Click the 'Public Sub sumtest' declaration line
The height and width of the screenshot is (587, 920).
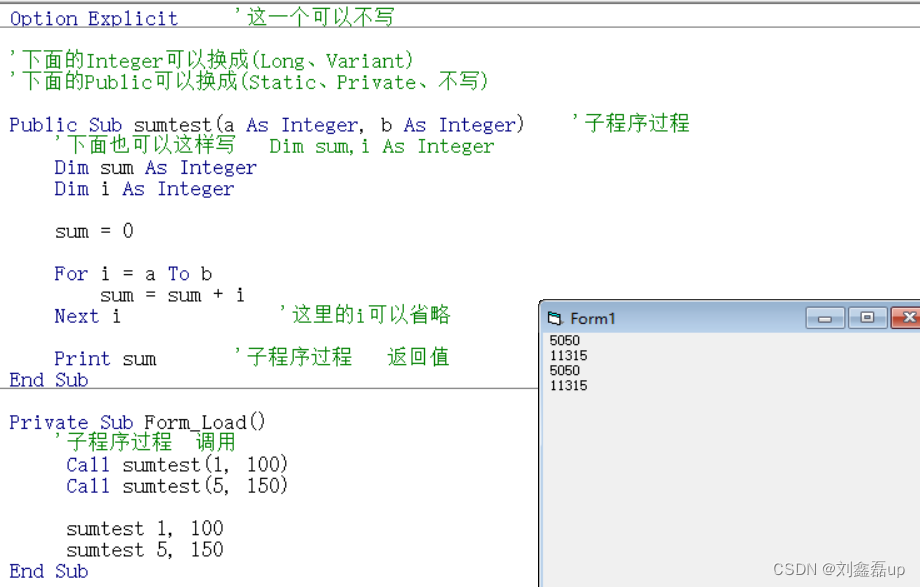[x=266, y=124]
